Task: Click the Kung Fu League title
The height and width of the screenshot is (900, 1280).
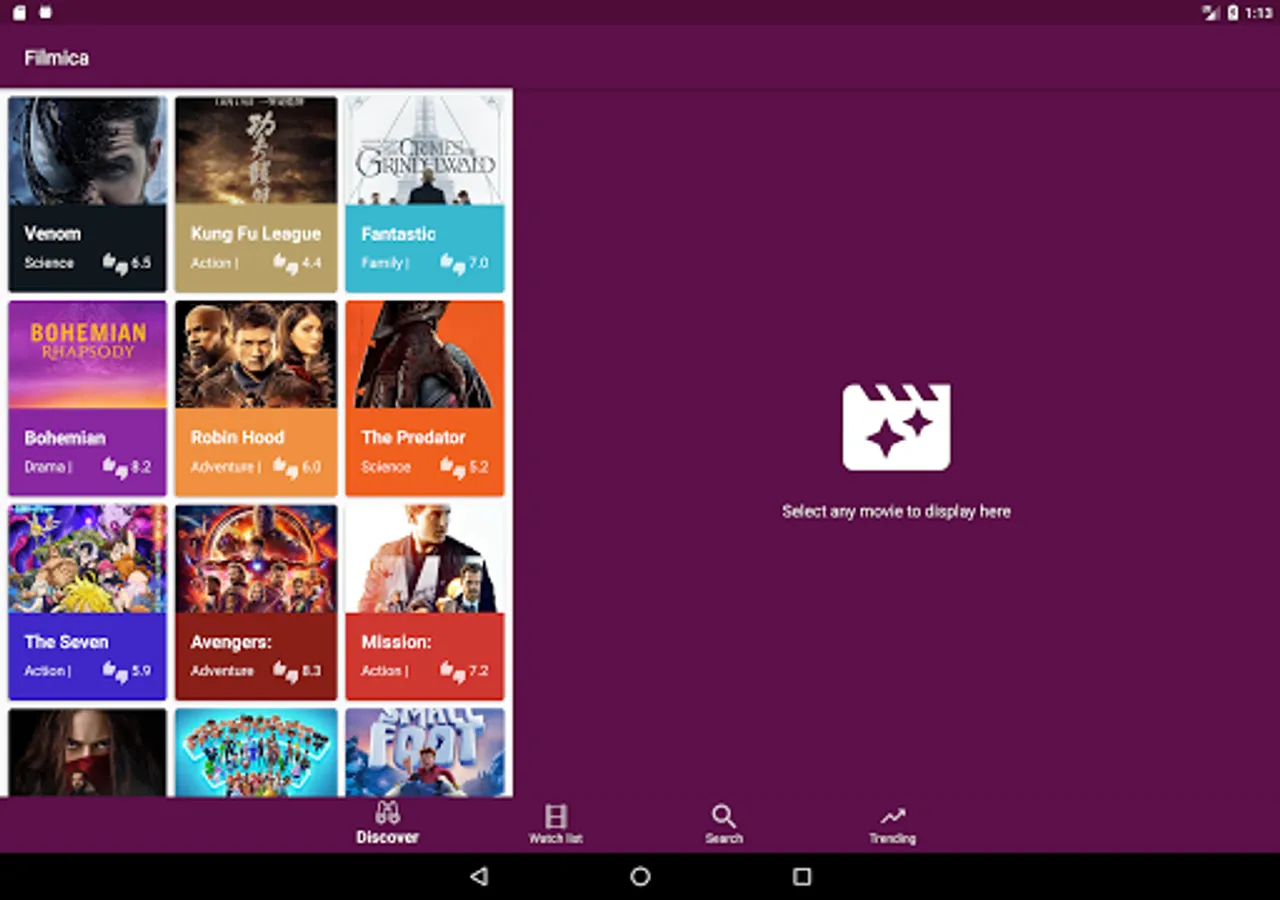Action: click(256, 234)
